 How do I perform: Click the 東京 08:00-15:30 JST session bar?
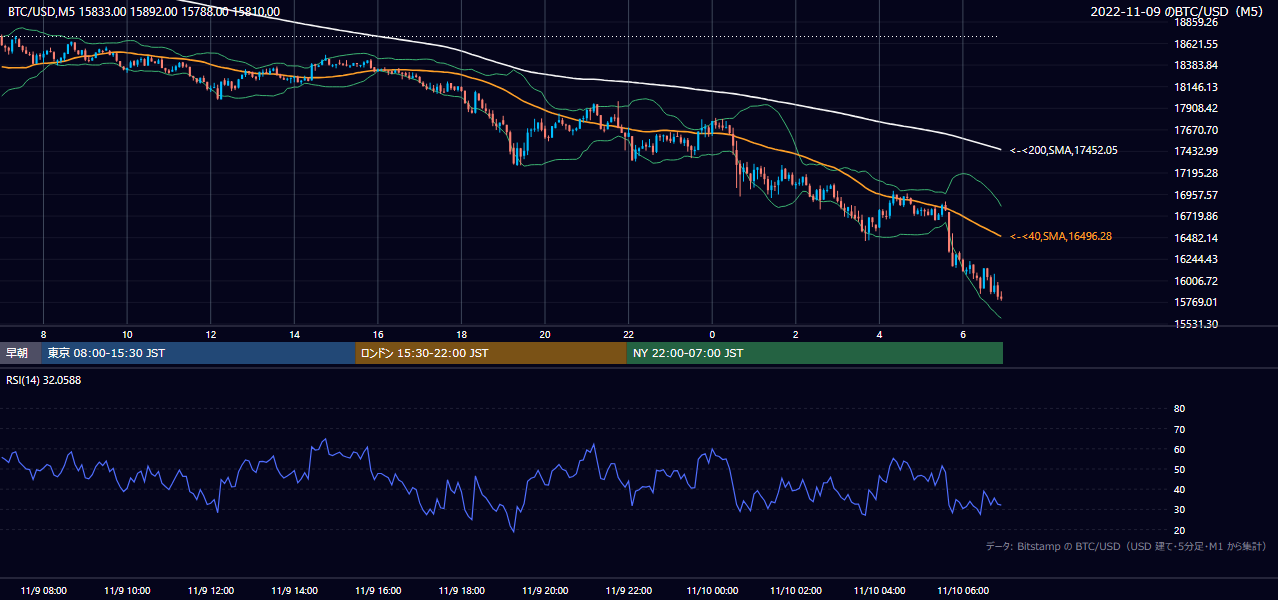click(x=199, y=353)
